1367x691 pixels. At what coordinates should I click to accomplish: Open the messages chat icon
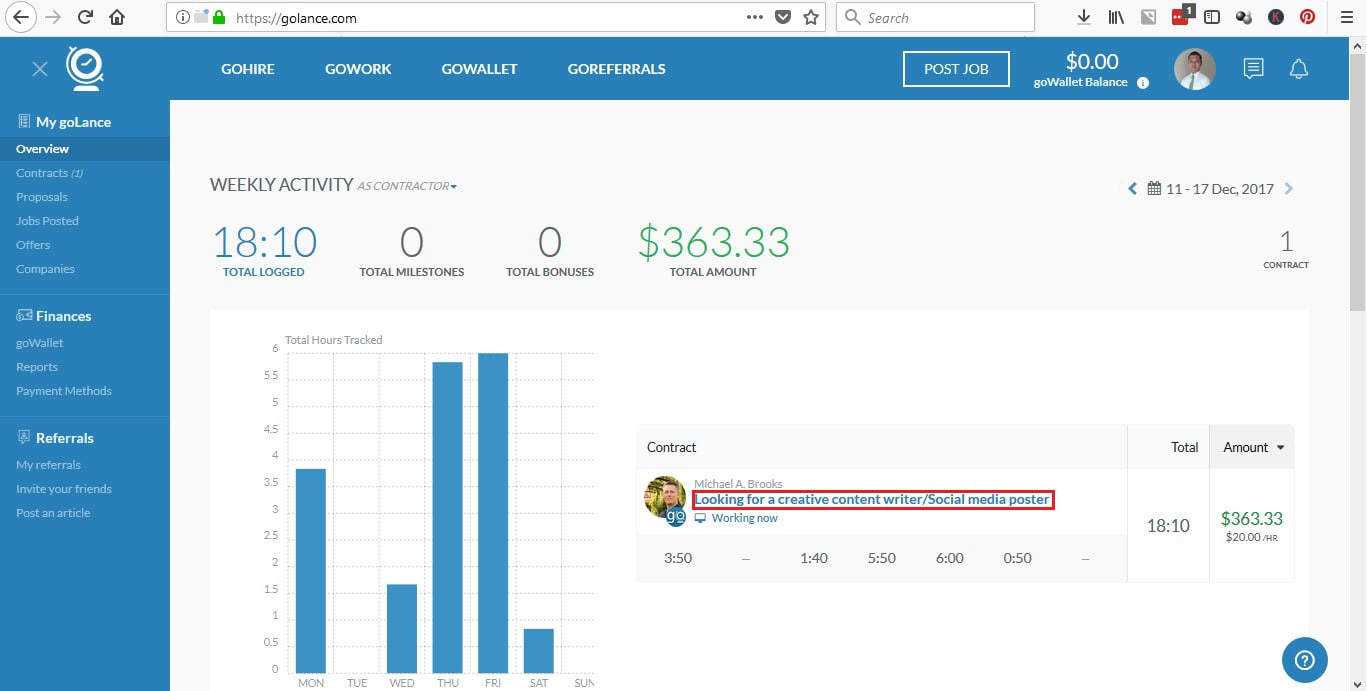click(1253, 68)
